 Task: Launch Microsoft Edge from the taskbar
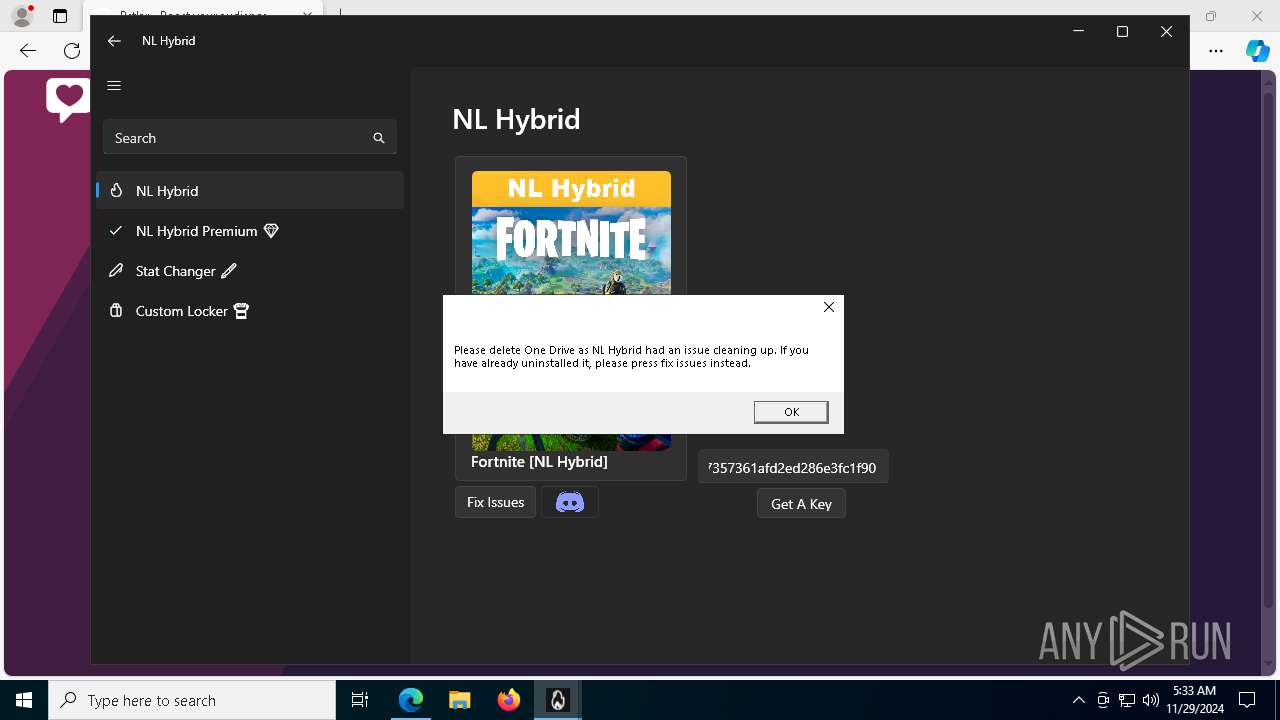point(411,700)
